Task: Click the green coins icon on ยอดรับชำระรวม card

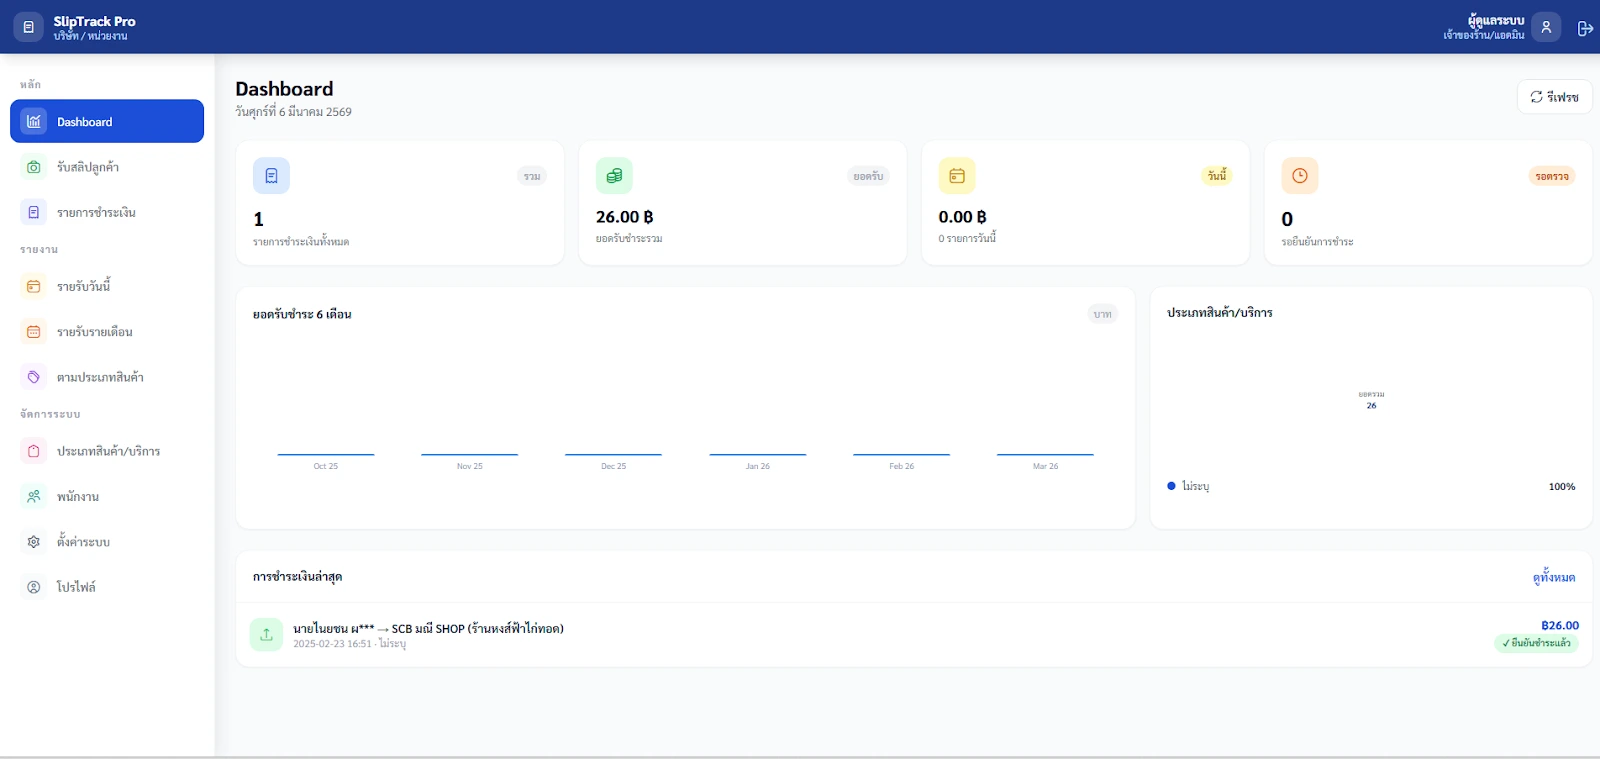Action: [x=614, y=176]
